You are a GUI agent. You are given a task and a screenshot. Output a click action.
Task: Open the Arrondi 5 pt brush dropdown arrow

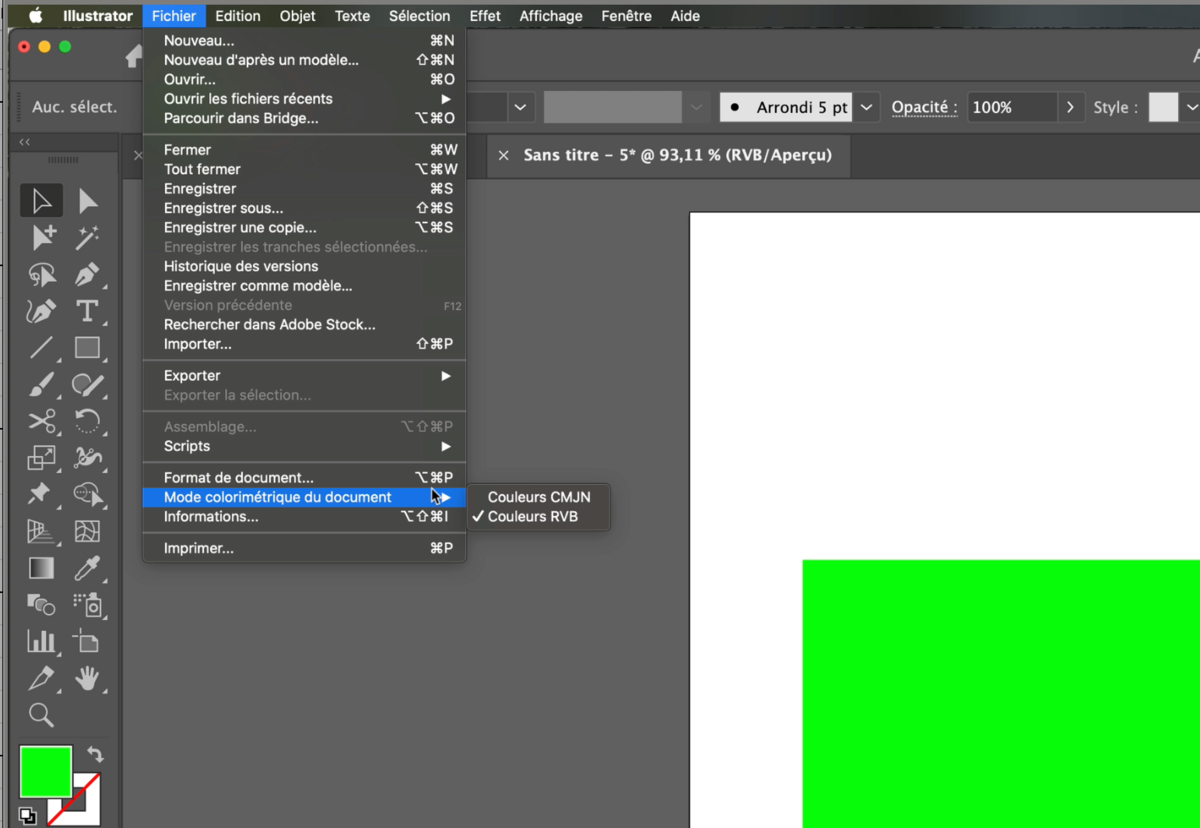tap(867, 107)
